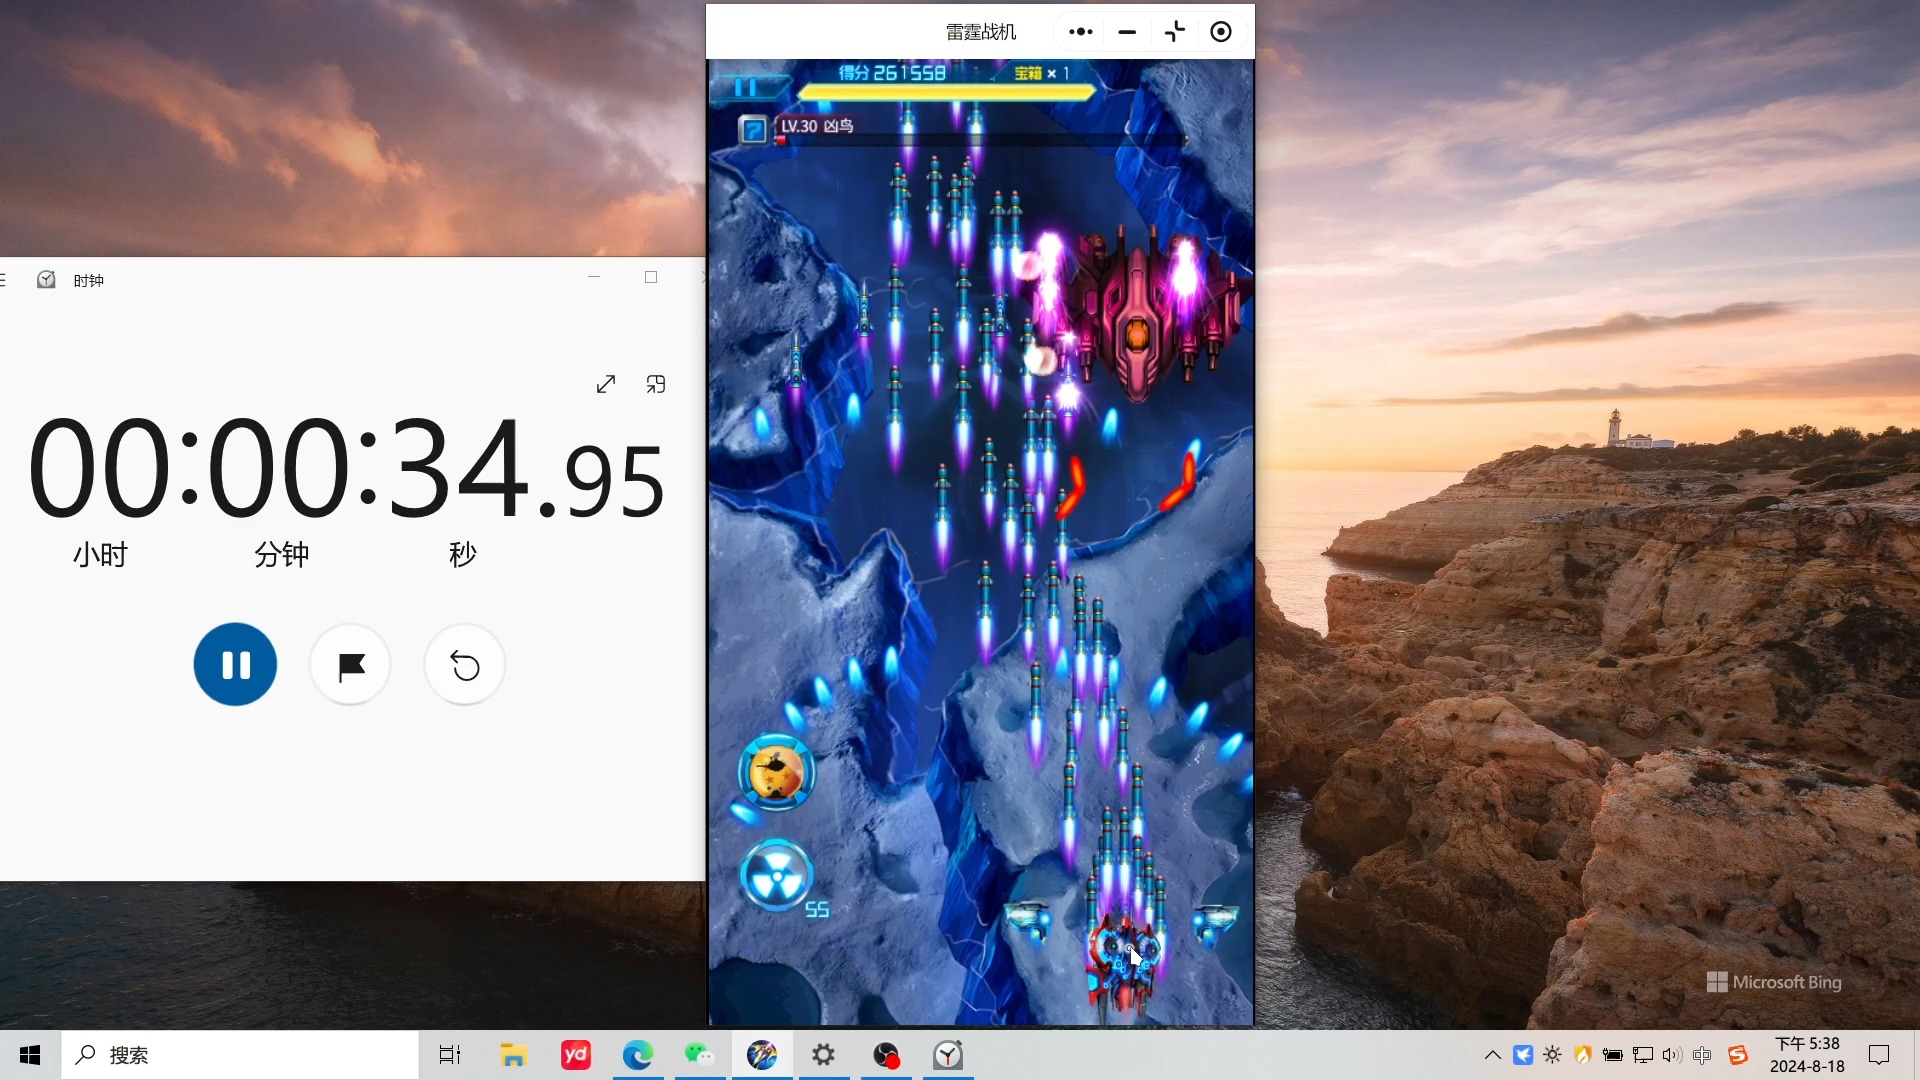This screenshot has height=1080, width=1920.
Task: Click the stopwatch time readout
Action: [346, 470]
